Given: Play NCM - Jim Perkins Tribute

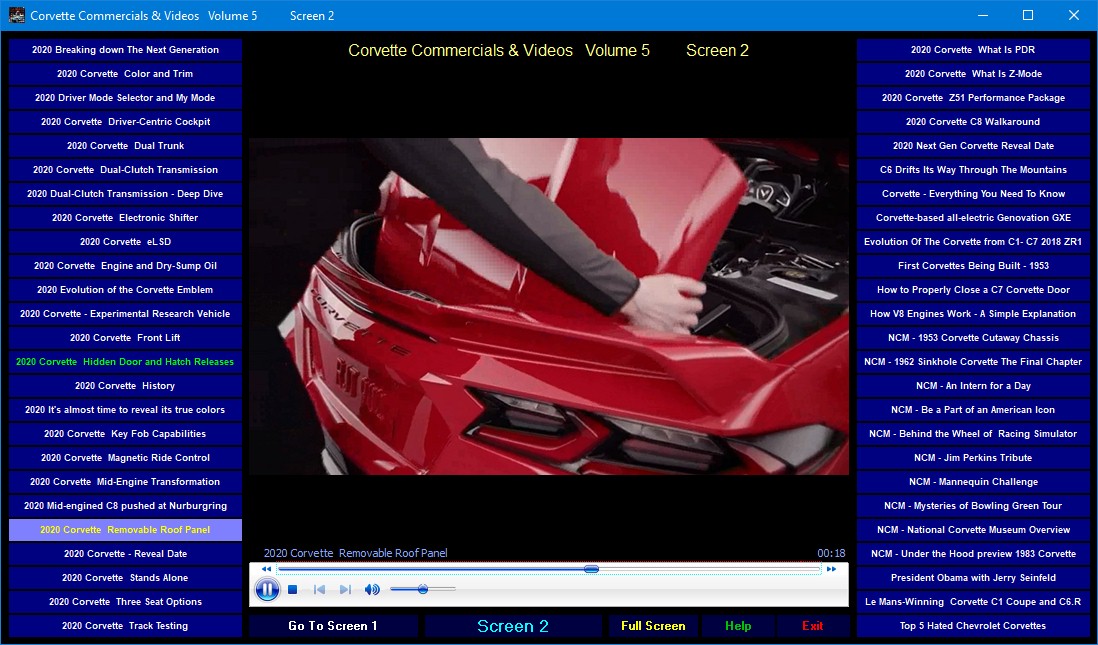Looking at the screenshot, I should [x=973, y=458].
